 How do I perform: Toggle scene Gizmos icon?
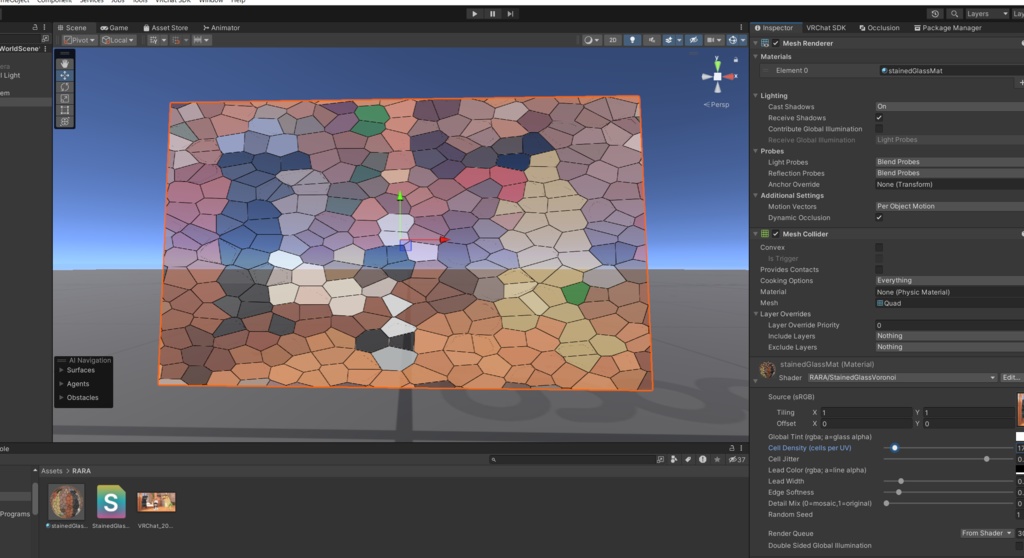coord(733,40)
